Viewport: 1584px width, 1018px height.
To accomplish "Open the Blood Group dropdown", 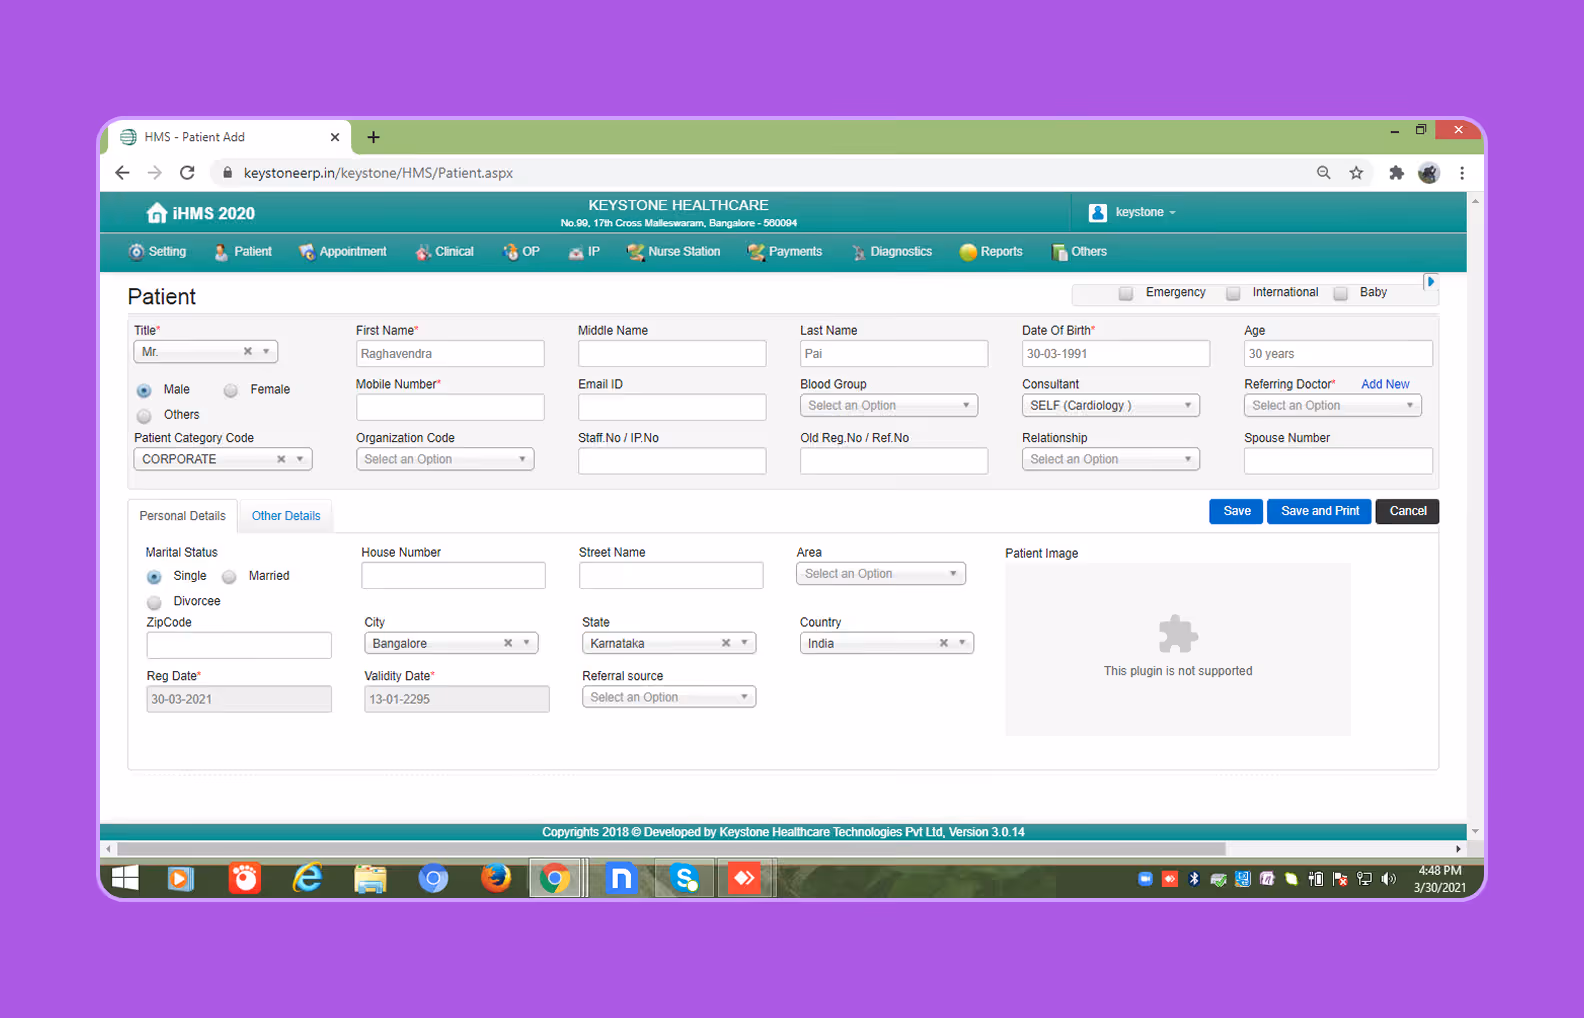I will (x=889, y=405).
